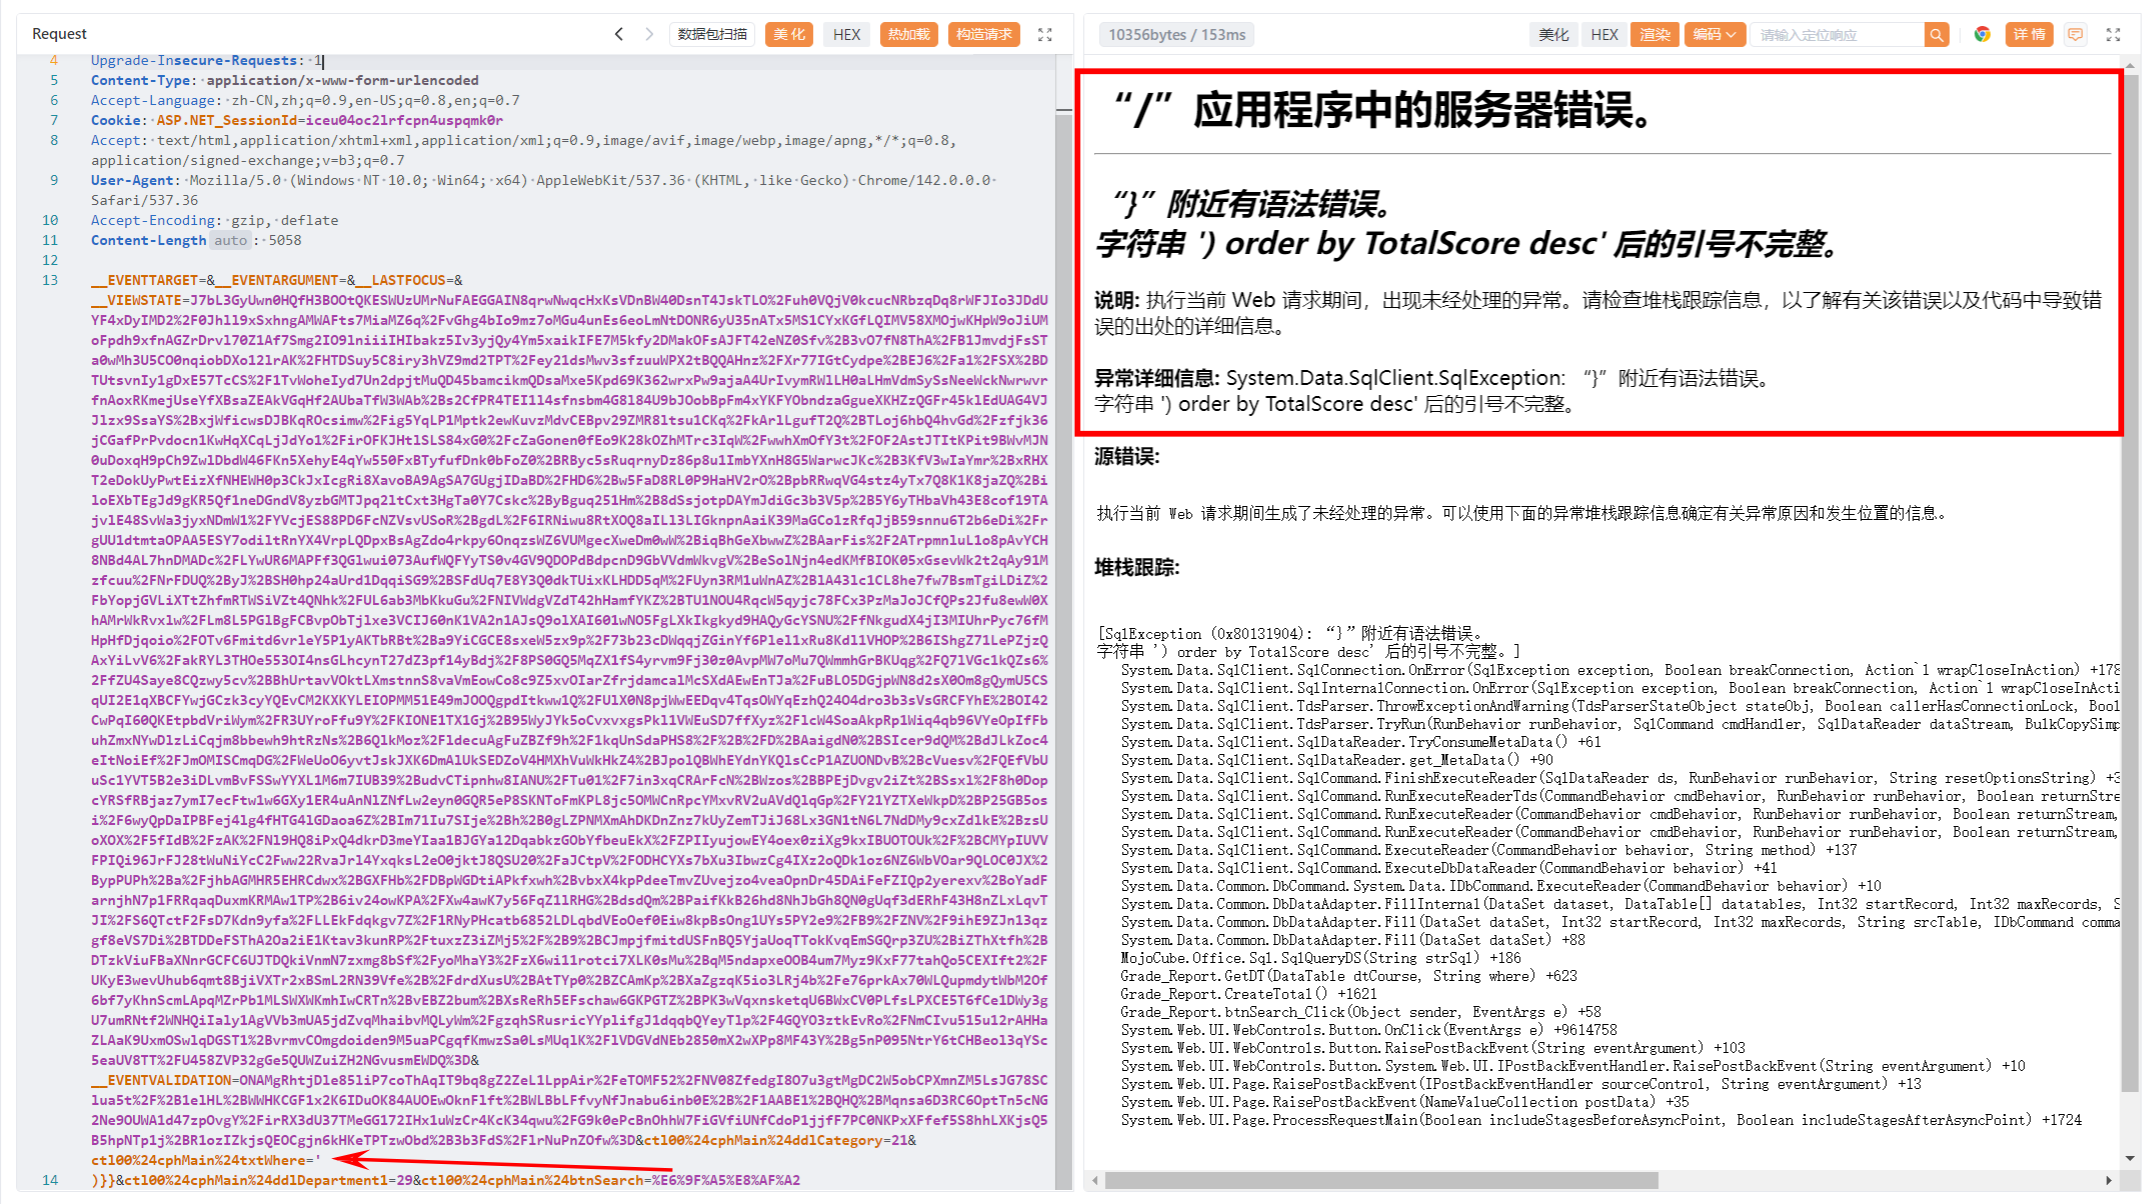Open response in Chrome browser icon
This screenshot has height=1204, width=2155.
1982,35
